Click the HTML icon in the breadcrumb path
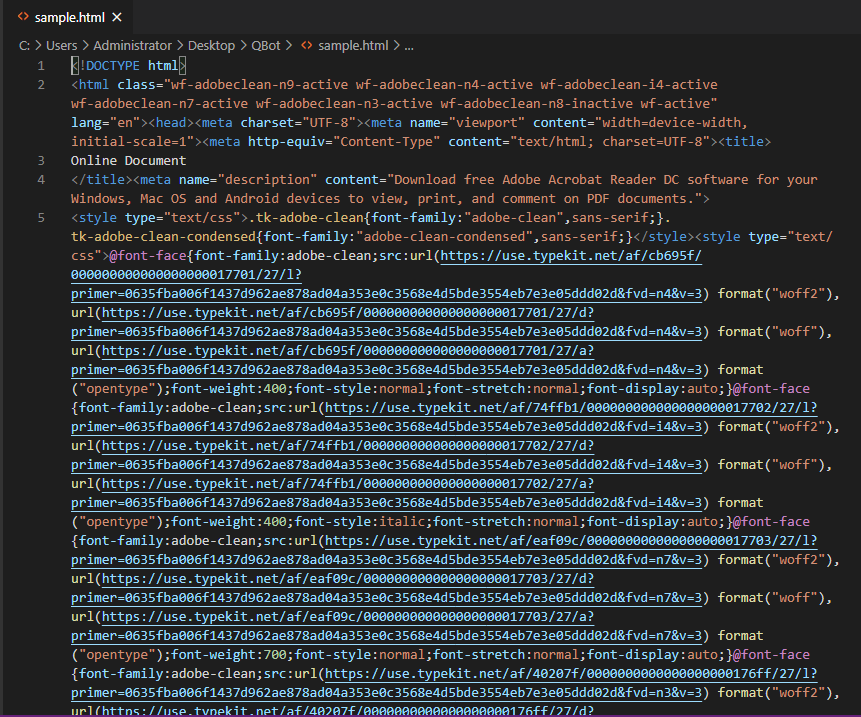This screenshot has width=861, height=717. pyautogui.click(x=306, y=46)
